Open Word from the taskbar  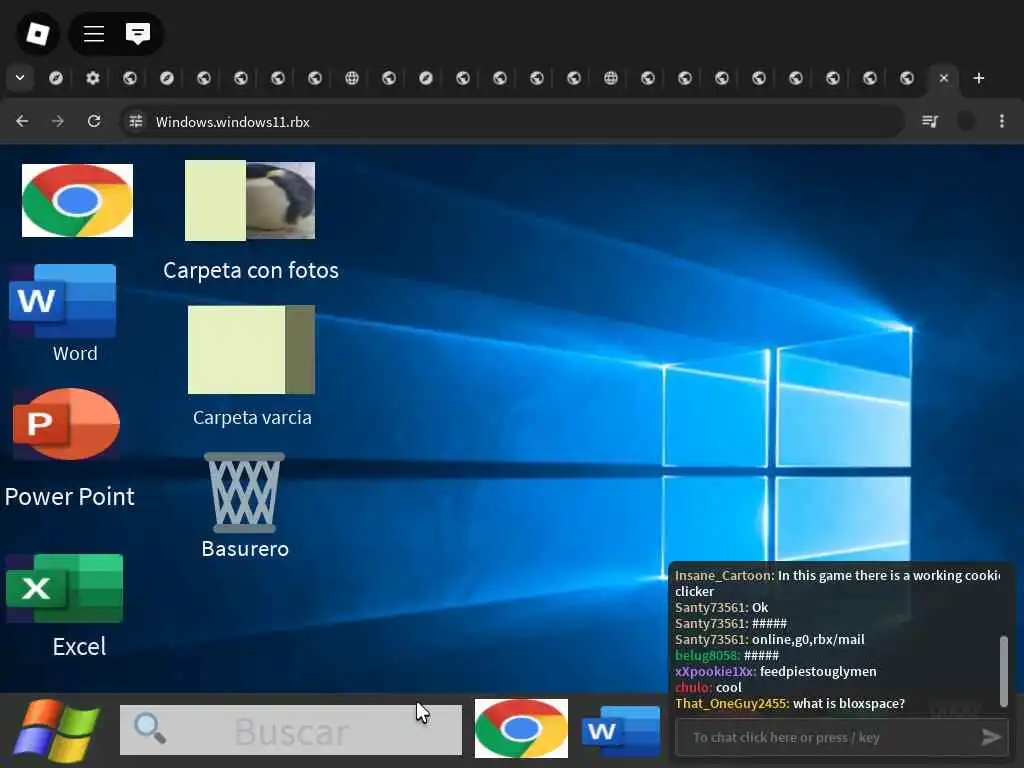click(x=620, y=731)
